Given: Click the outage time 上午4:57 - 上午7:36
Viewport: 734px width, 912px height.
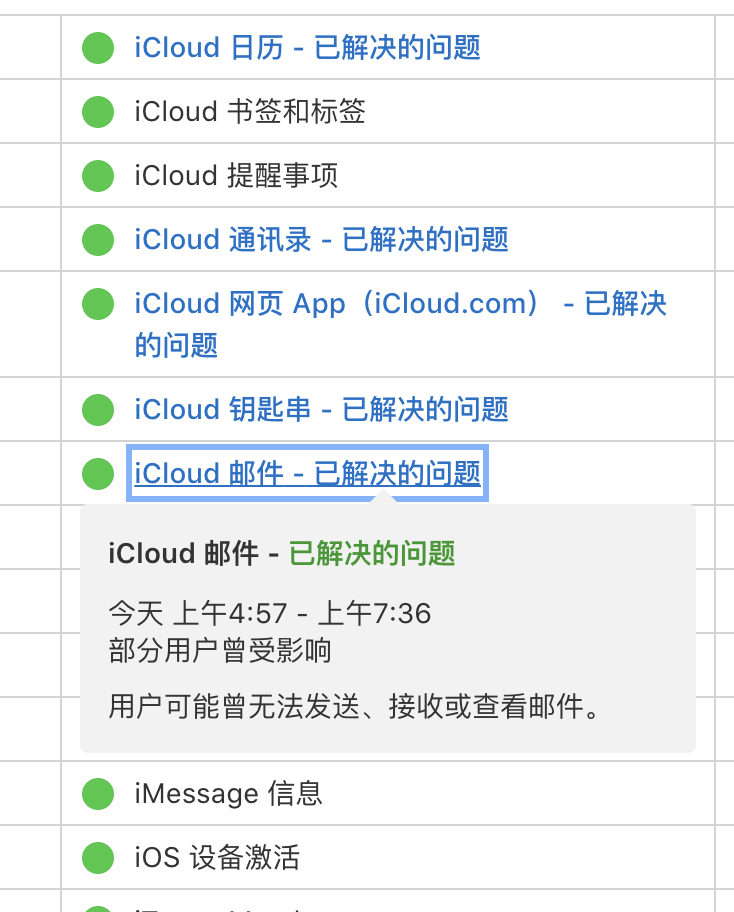Looking at the screenshot, I should (x=270, y=612).
